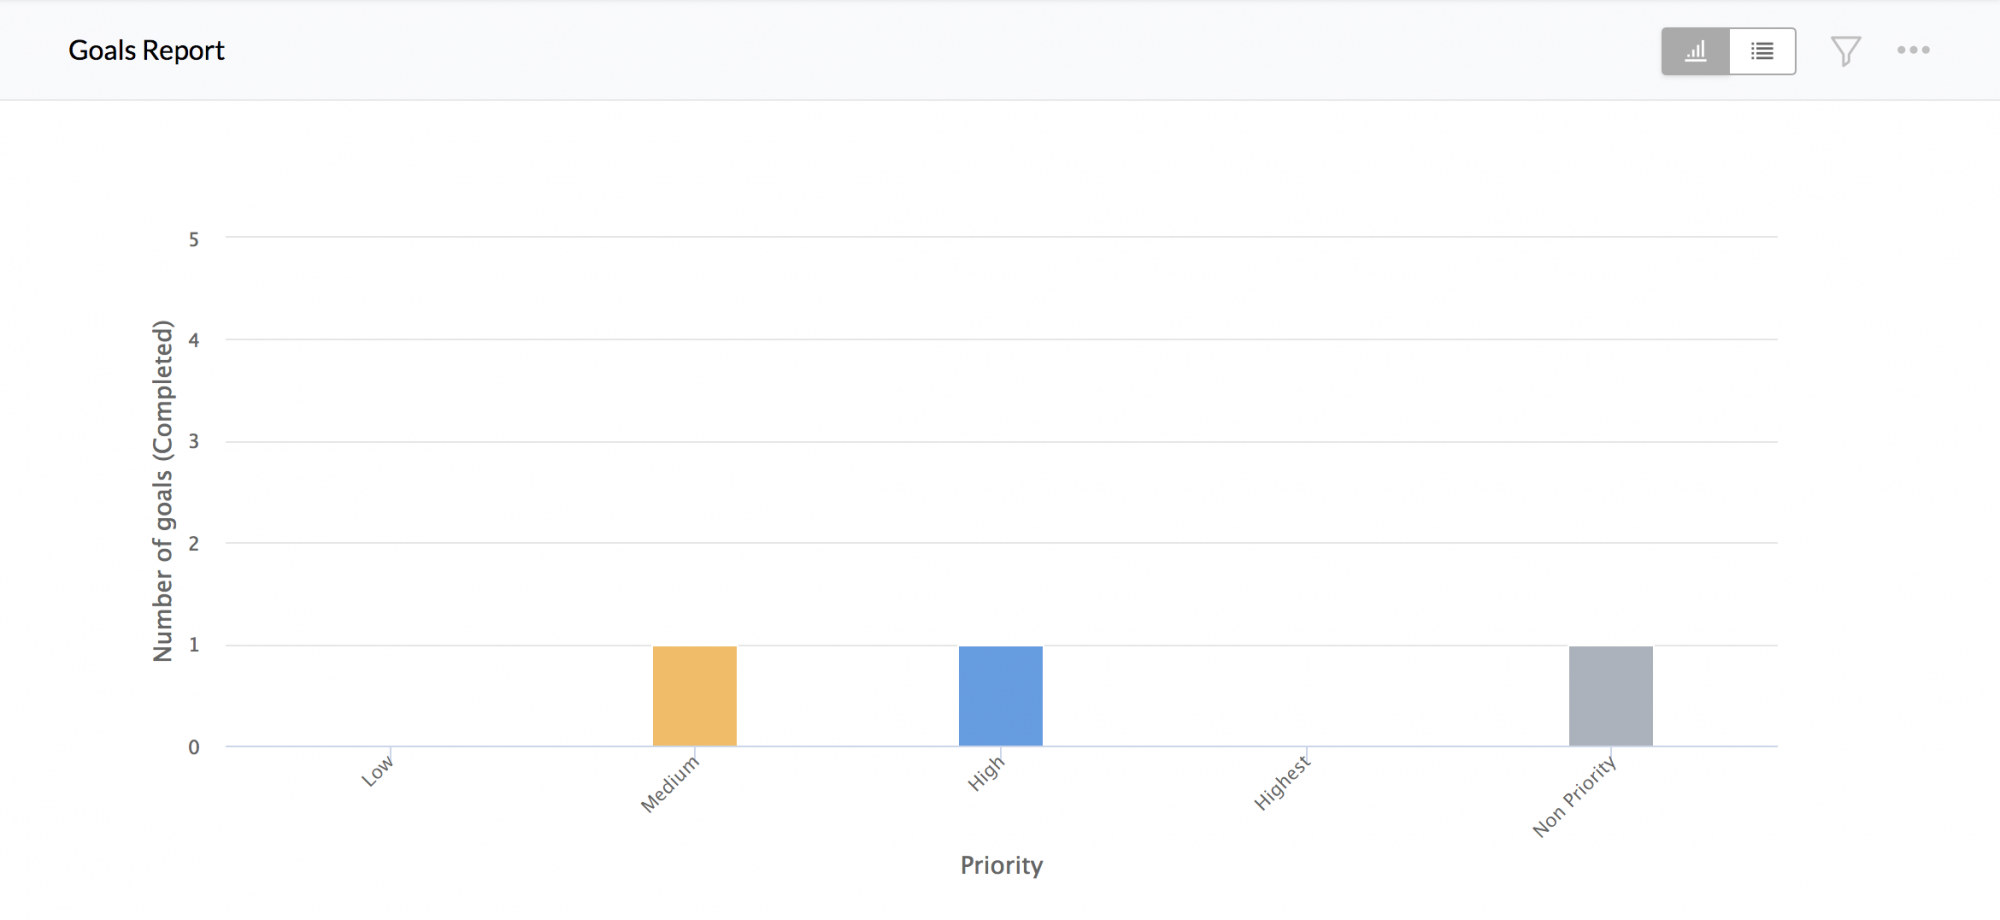Click the Low label on the x-axis
Image resolution: width=2000 pixels, height=920 pixels.
coord(378,771)
